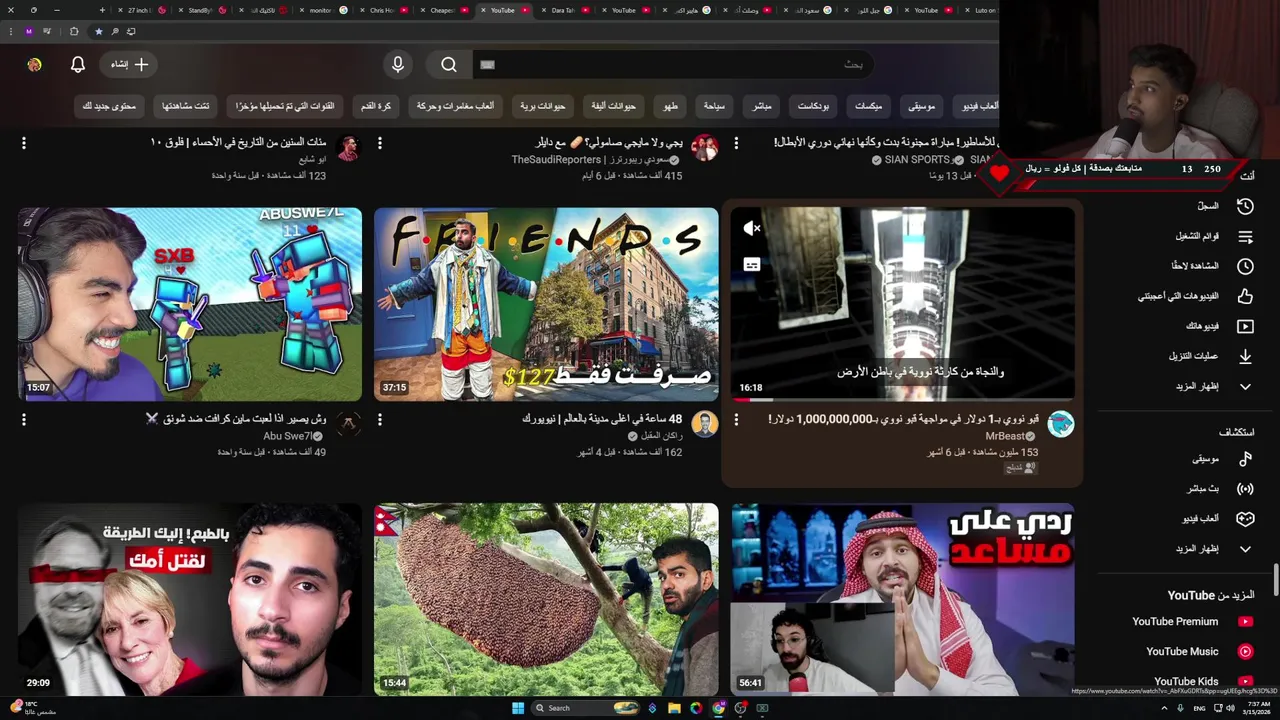
Task: Open options menu for TheSaudiReporters video
Action: (380, 143)
